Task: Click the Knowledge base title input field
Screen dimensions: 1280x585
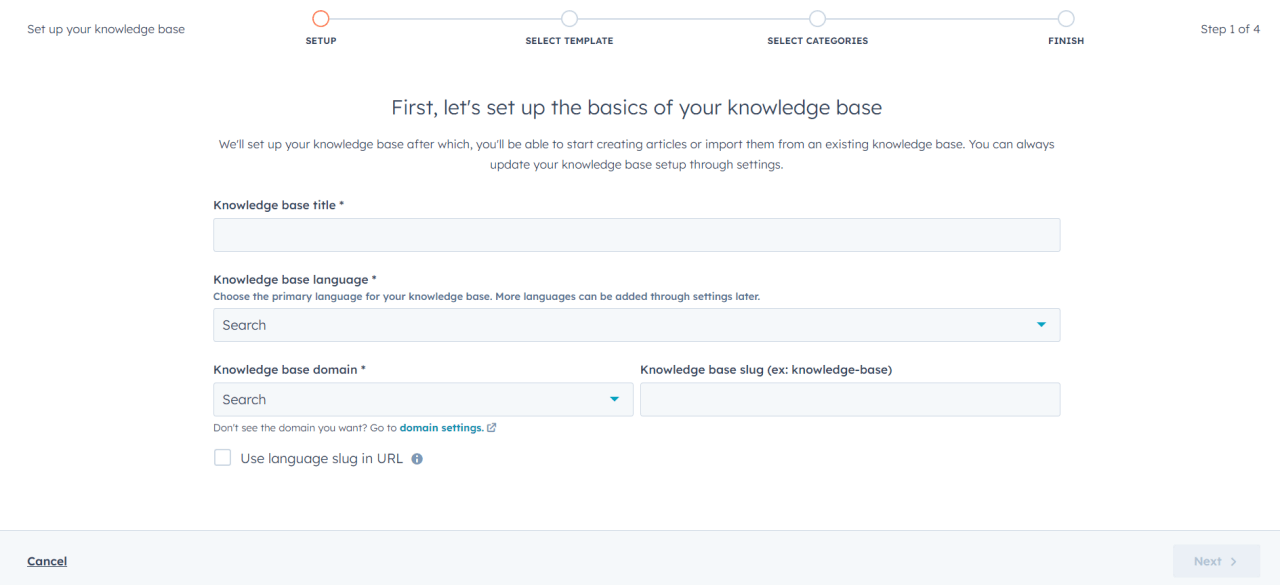Action: 636,234
